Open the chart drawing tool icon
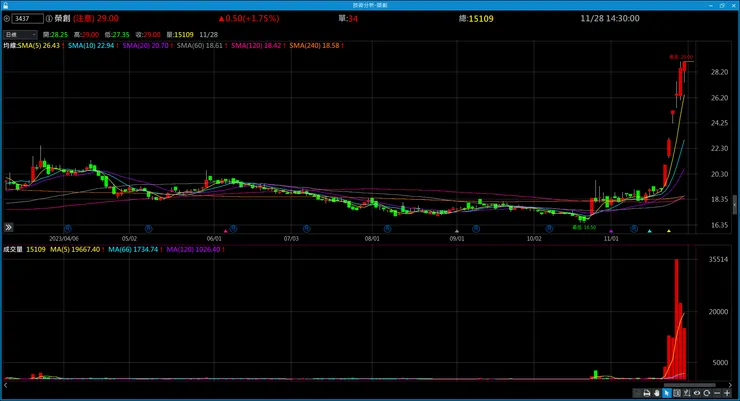Viewport: 740px width, 401px height. pos(687,393)
